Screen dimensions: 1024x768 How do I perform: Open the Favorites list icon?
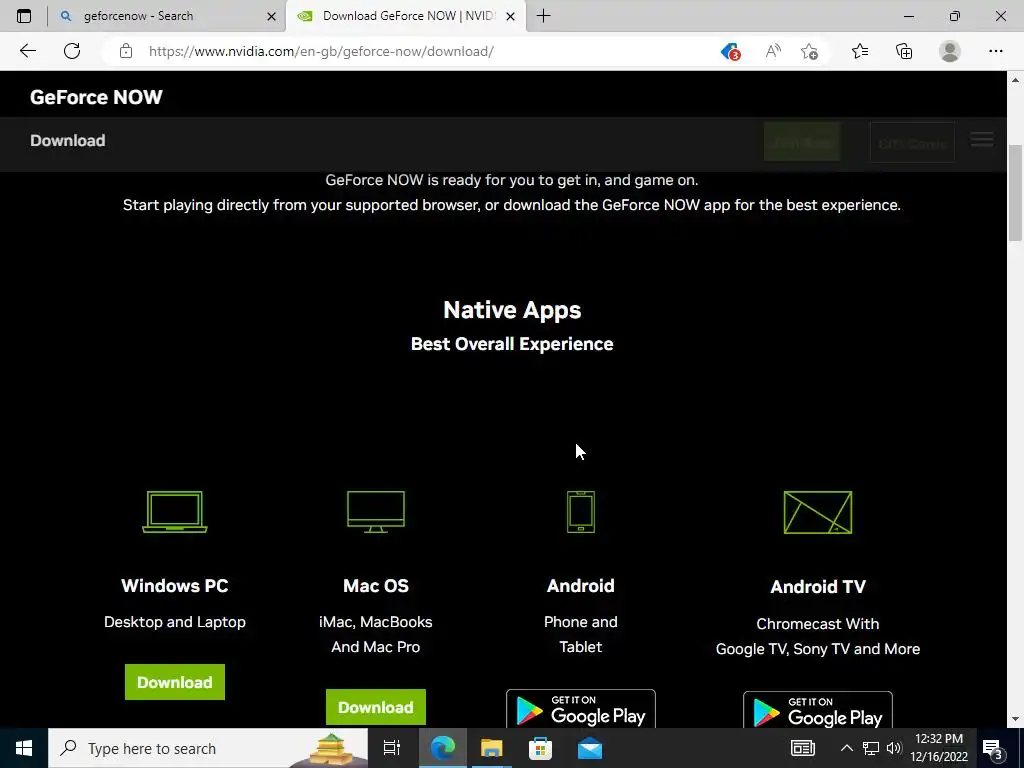click(860, 51)
